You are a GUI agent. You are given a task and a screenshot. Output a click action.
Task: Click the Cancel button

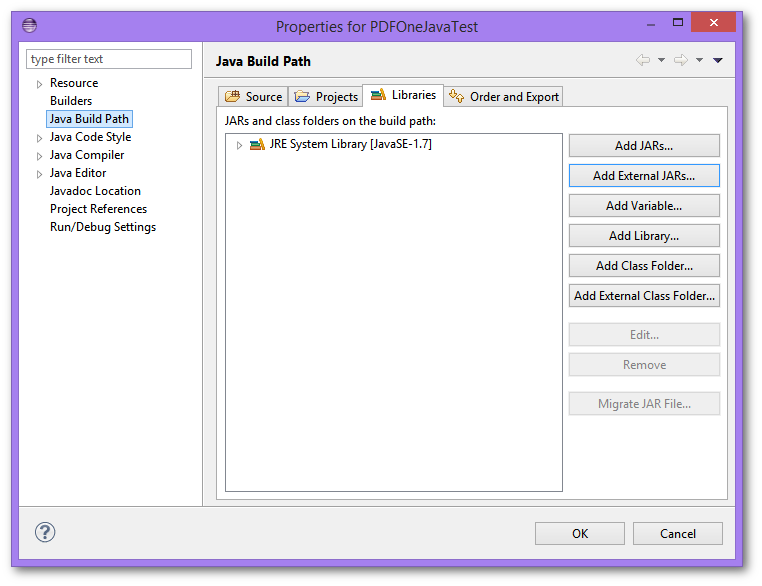point(677,534)
